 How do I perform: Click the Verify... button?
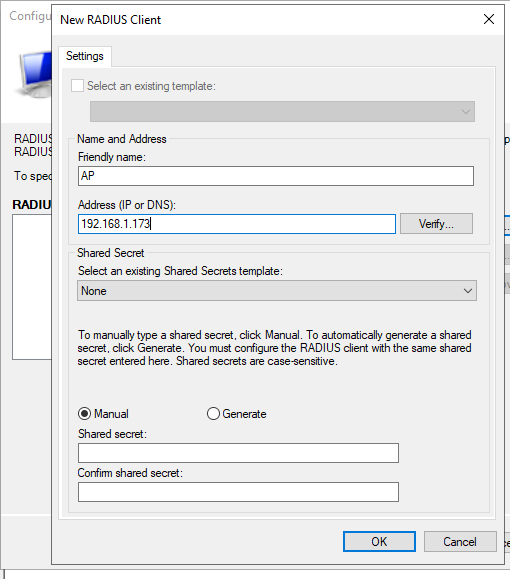[x=436, y=224]
